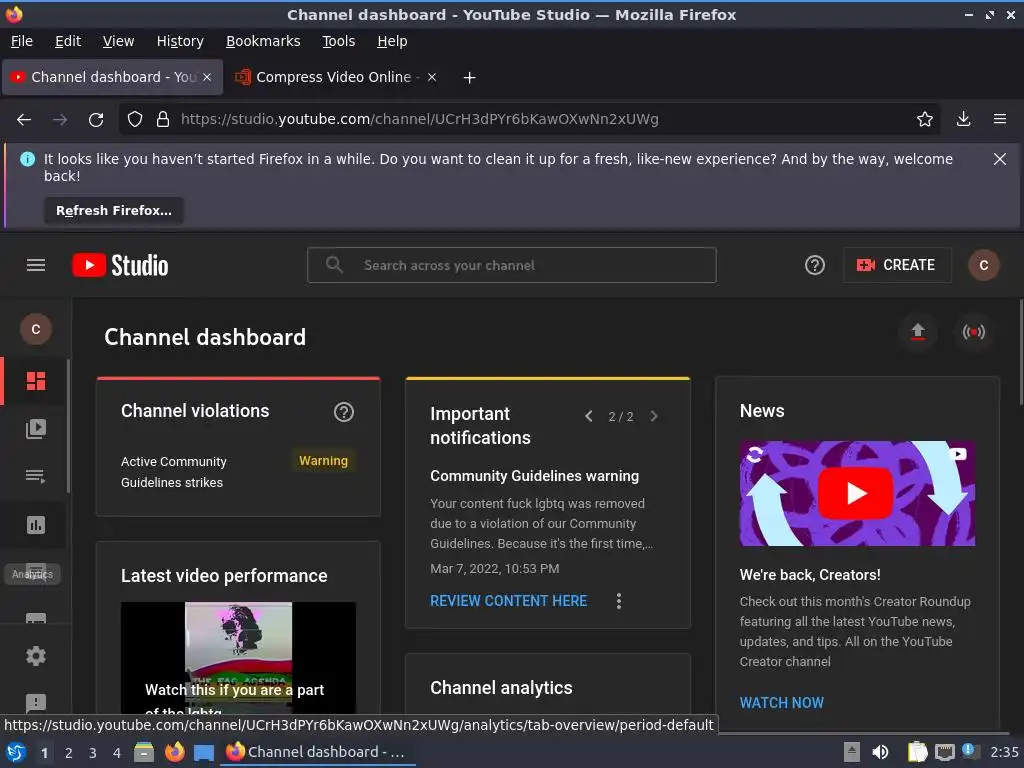The image size is (1024, 768).
Task: Open the Tools menu
Action: [338, 41]
